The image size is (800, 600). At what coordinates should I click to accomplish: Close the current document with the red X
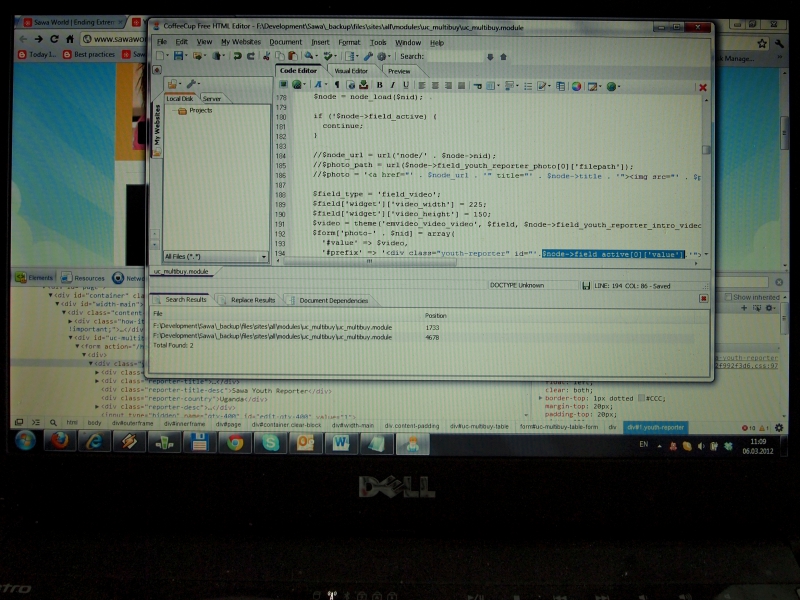pyautogui.click(x=702, y=87)
